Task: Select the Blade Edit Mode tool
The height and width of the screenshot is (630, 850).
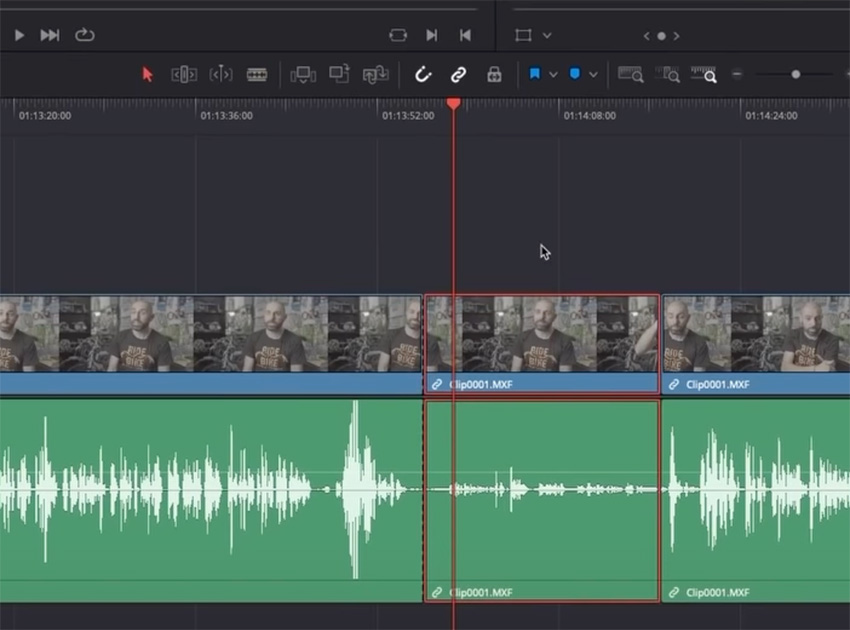Action: pyautogui.click(x=257, y=75)
